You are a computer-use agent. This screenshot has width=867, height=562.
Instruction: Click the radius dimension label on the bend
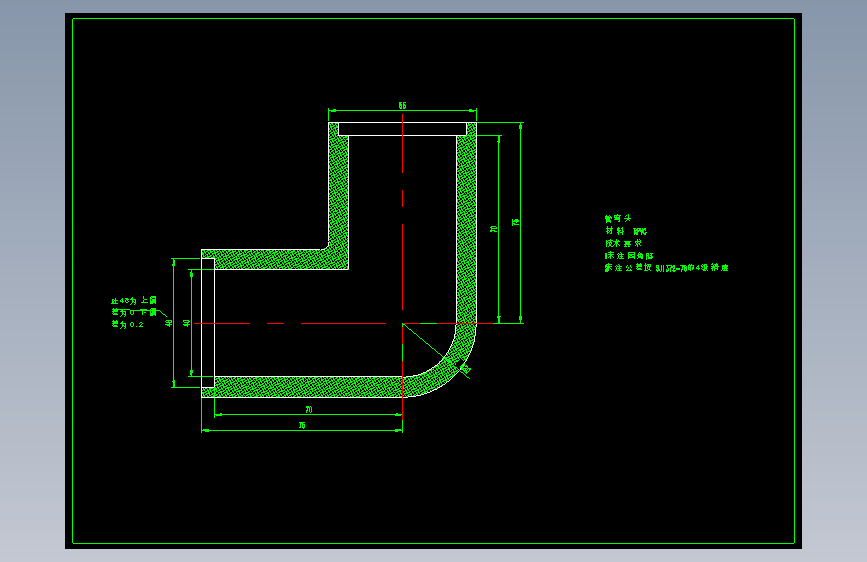(x=465, y=369)
